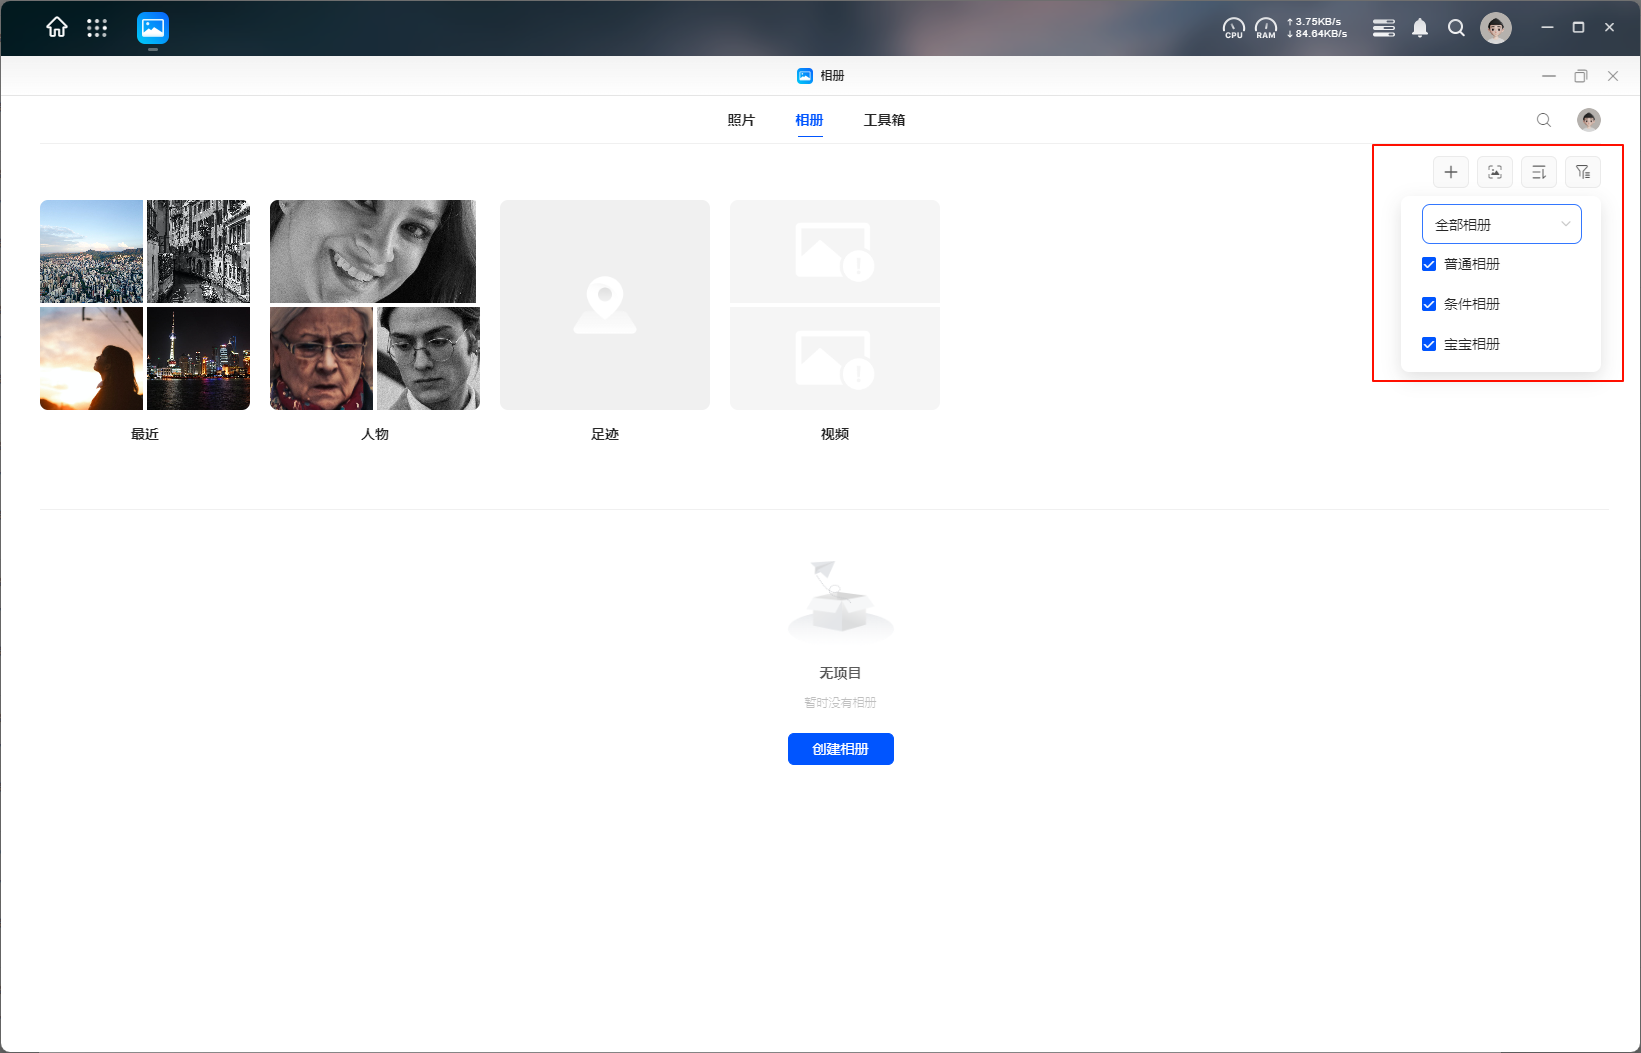Open the 工具箱 tab

click(x=884, y=120)
